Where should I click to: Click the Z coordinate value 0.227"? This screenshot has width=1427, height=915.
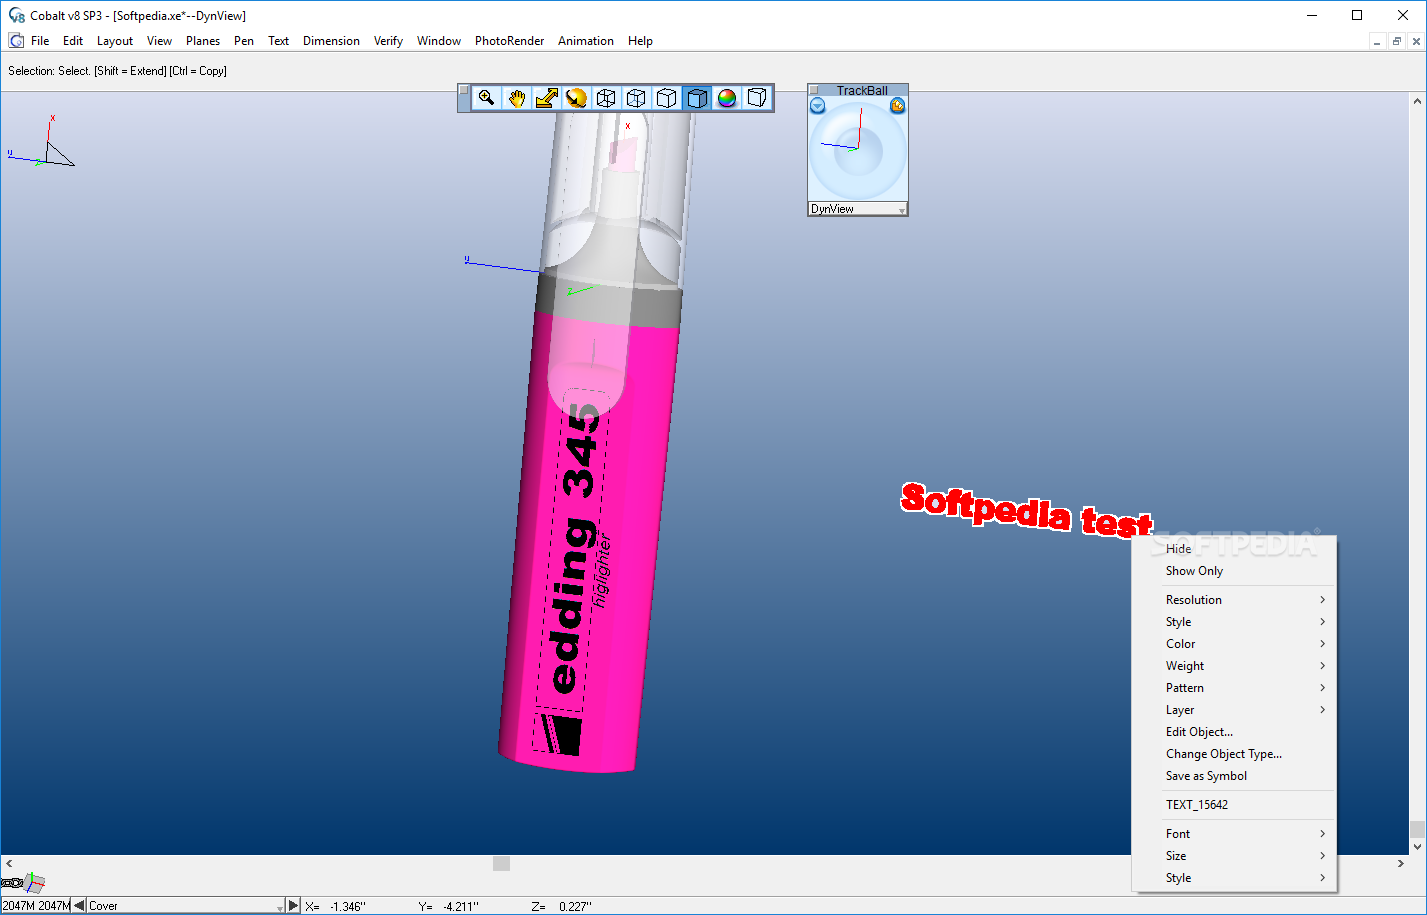pos(575,907)
